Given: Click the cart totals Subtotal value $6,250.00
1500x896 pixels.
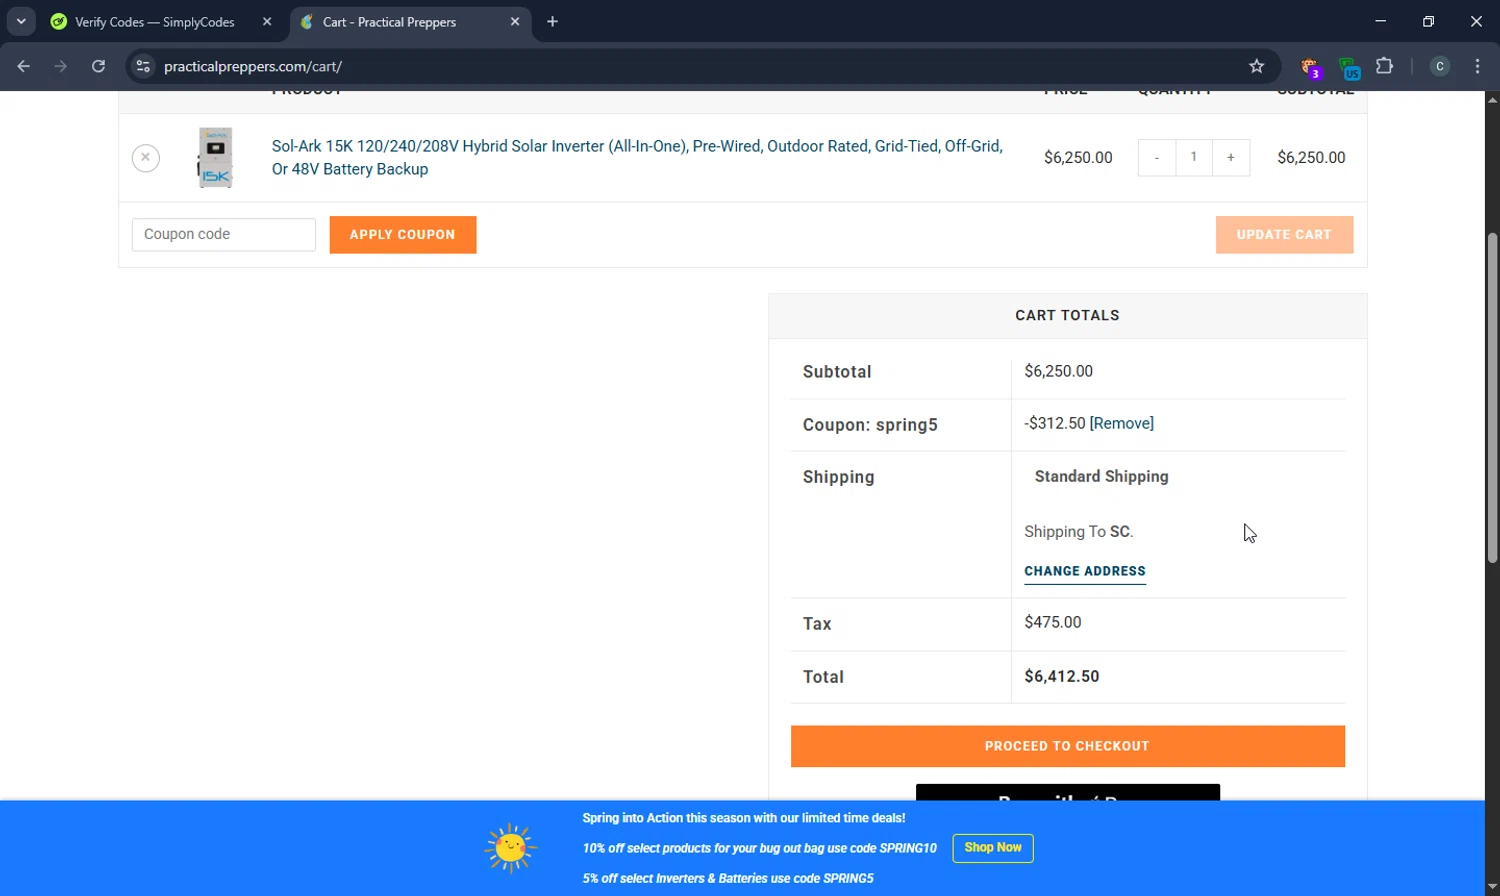Looking at the screenshot, I should [x=1059, y=372].
